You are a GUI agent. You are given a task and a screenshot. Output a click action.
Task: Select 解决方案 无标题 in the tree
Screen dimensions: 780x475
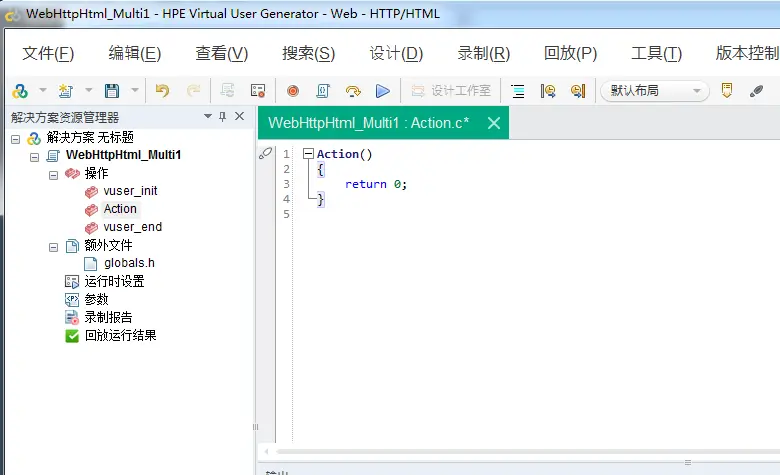90,137
